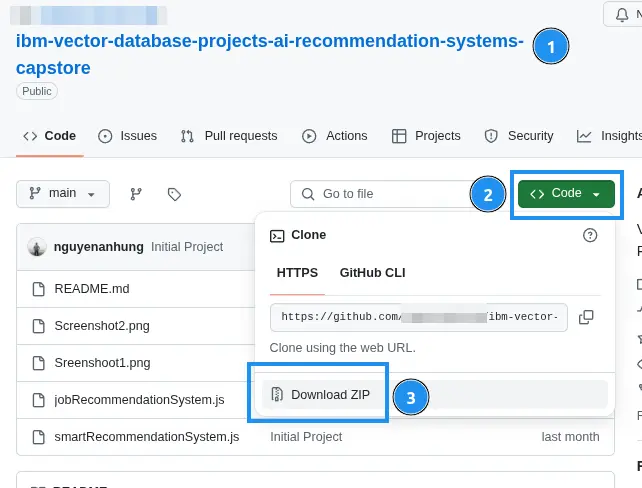This screenshot has width=642, height=488.
Task: Click the branches icon
Action: tap(136, 194)
